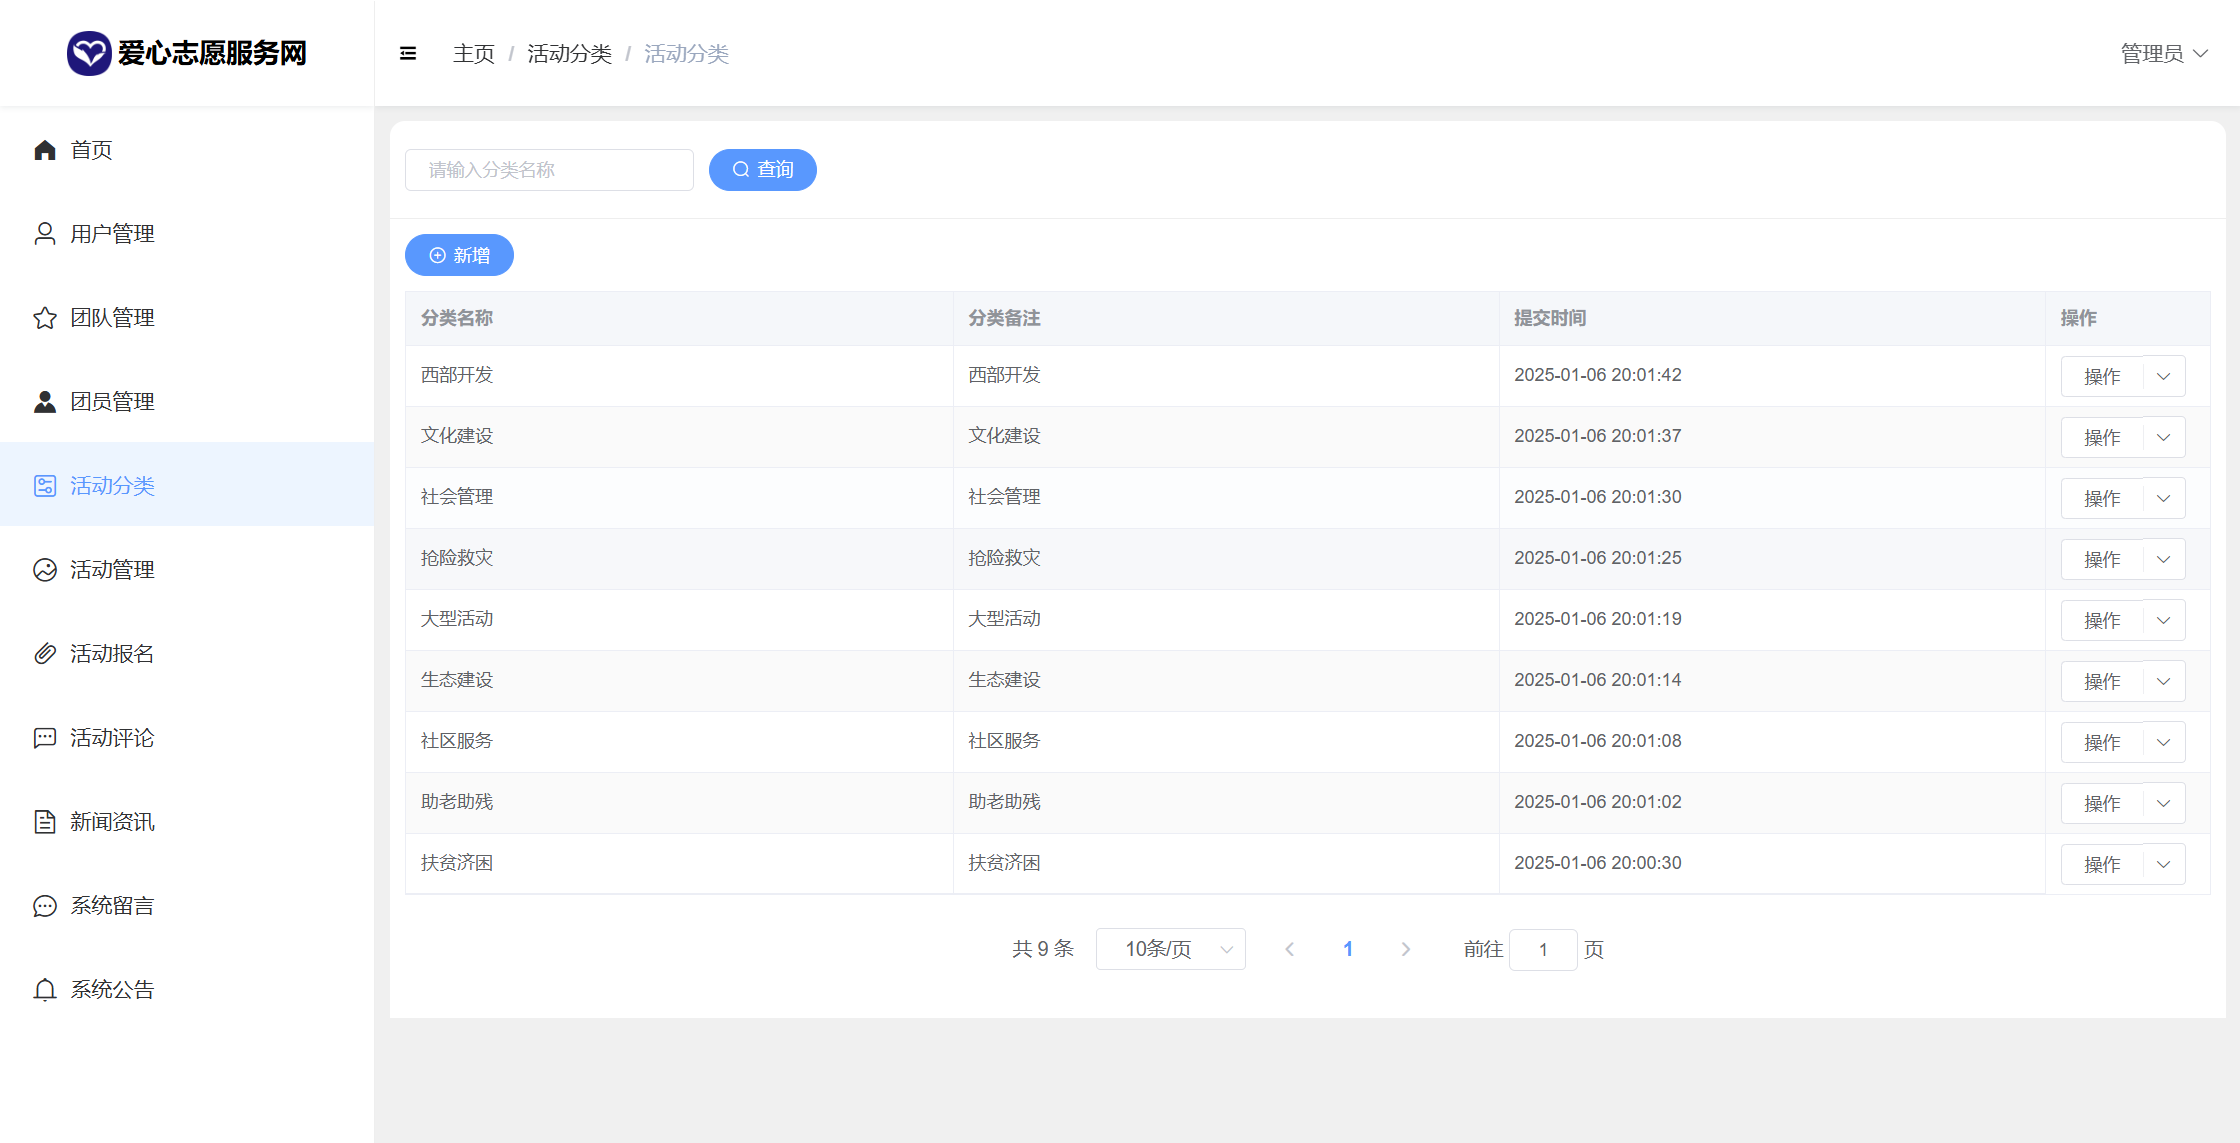The height and width of the screenshot is (1143, 2240).
Task: Expand 操作 dropdown arrow for 西部开发 row
Action: [2164, 377]
